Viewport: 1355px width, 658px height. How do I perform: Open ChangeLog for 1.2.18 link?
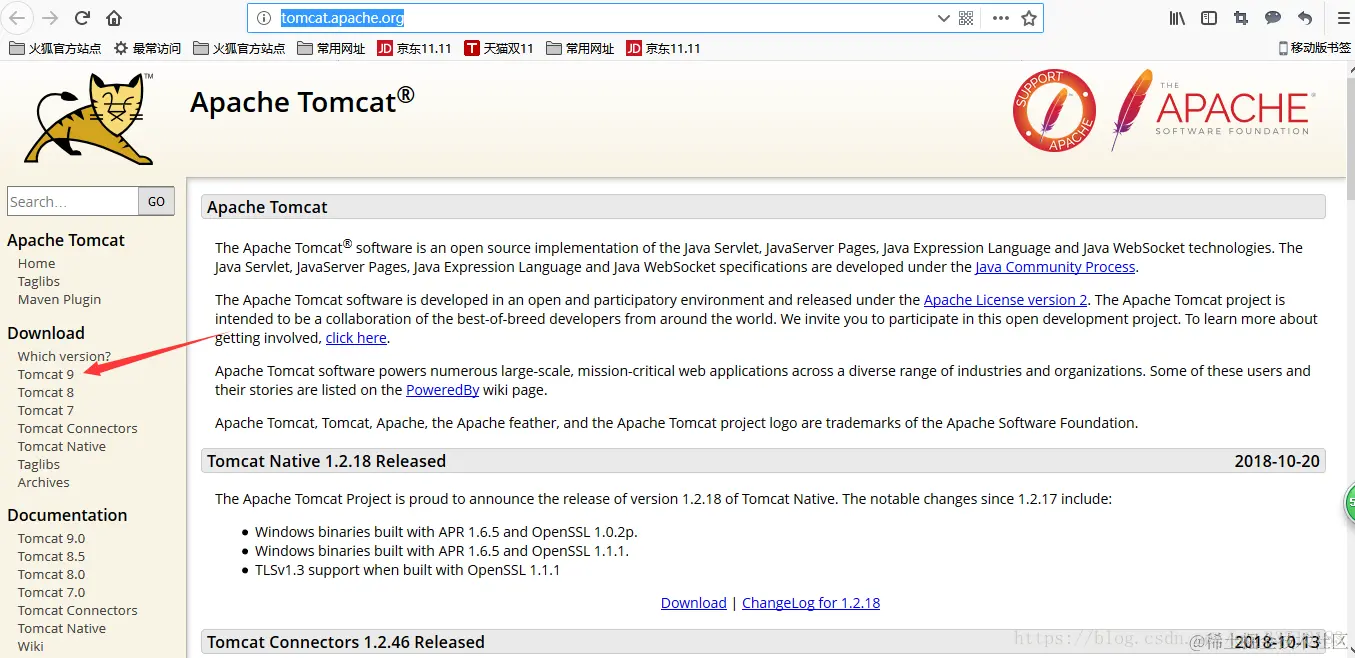pos(811,603)
